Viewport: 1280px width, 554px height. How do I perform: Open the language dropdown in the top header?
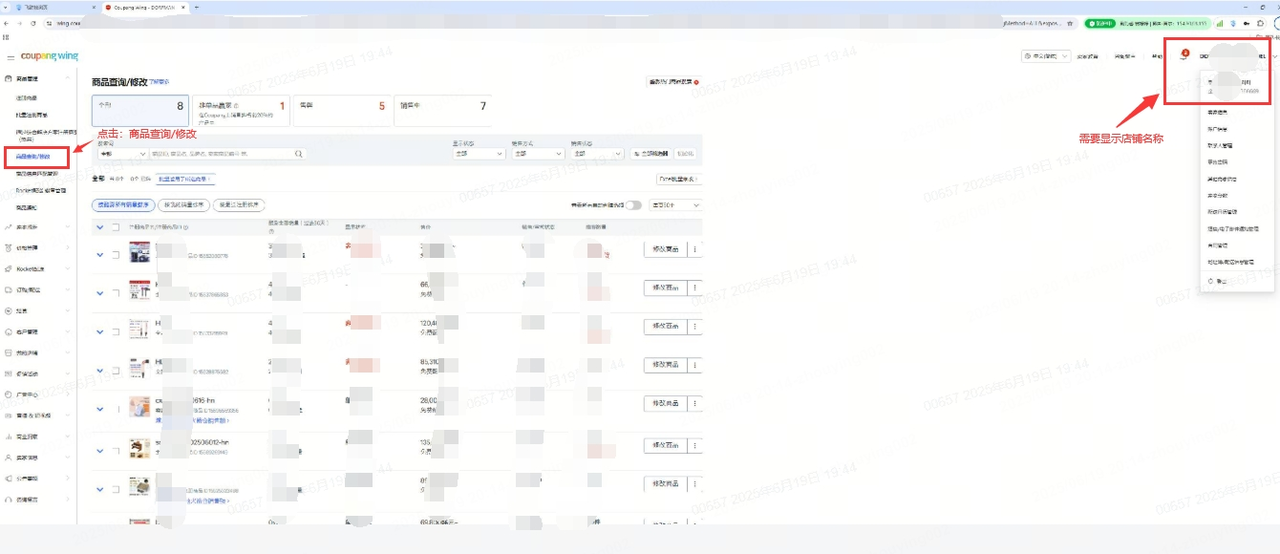coord(1046,56)
